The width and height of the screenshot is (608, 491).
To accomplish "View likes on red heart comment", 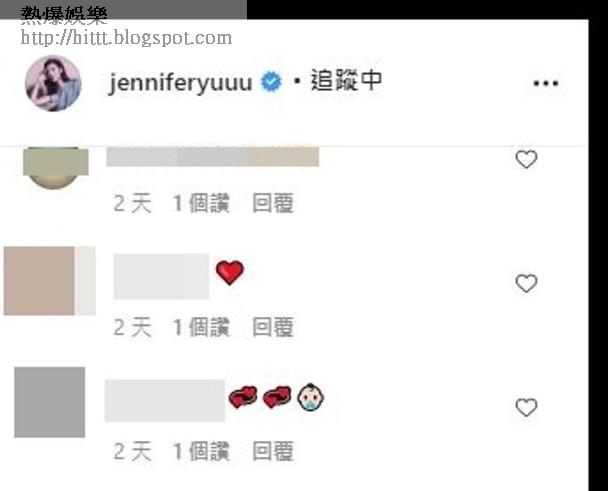I will point(201,327).
